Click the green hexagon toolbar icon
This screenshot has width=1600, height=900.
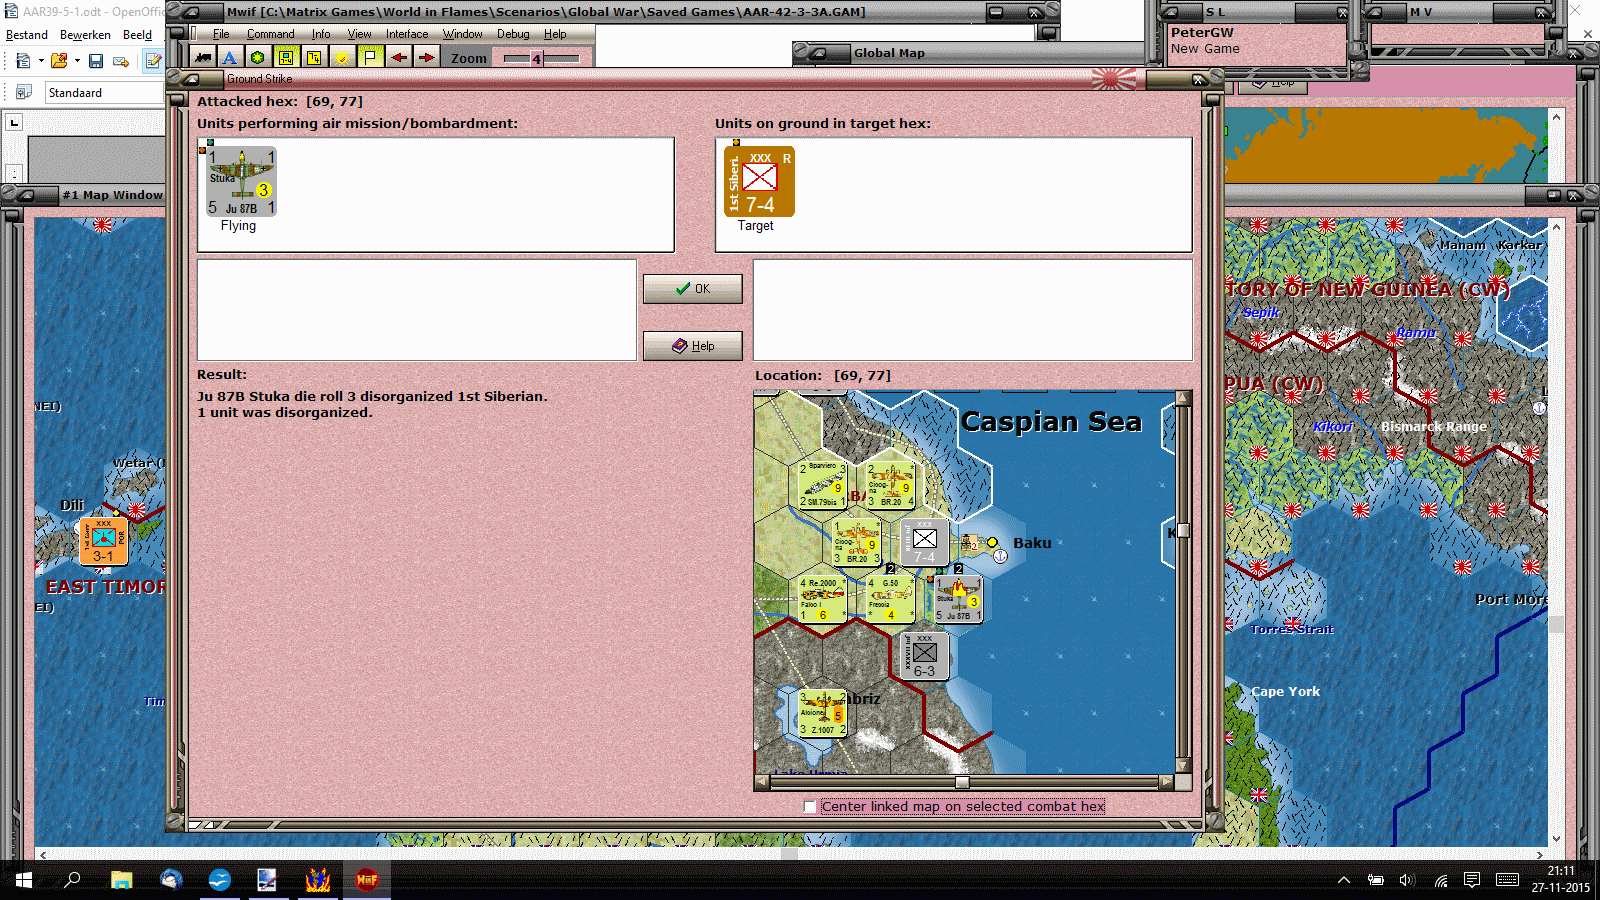(x=258, y=58)
